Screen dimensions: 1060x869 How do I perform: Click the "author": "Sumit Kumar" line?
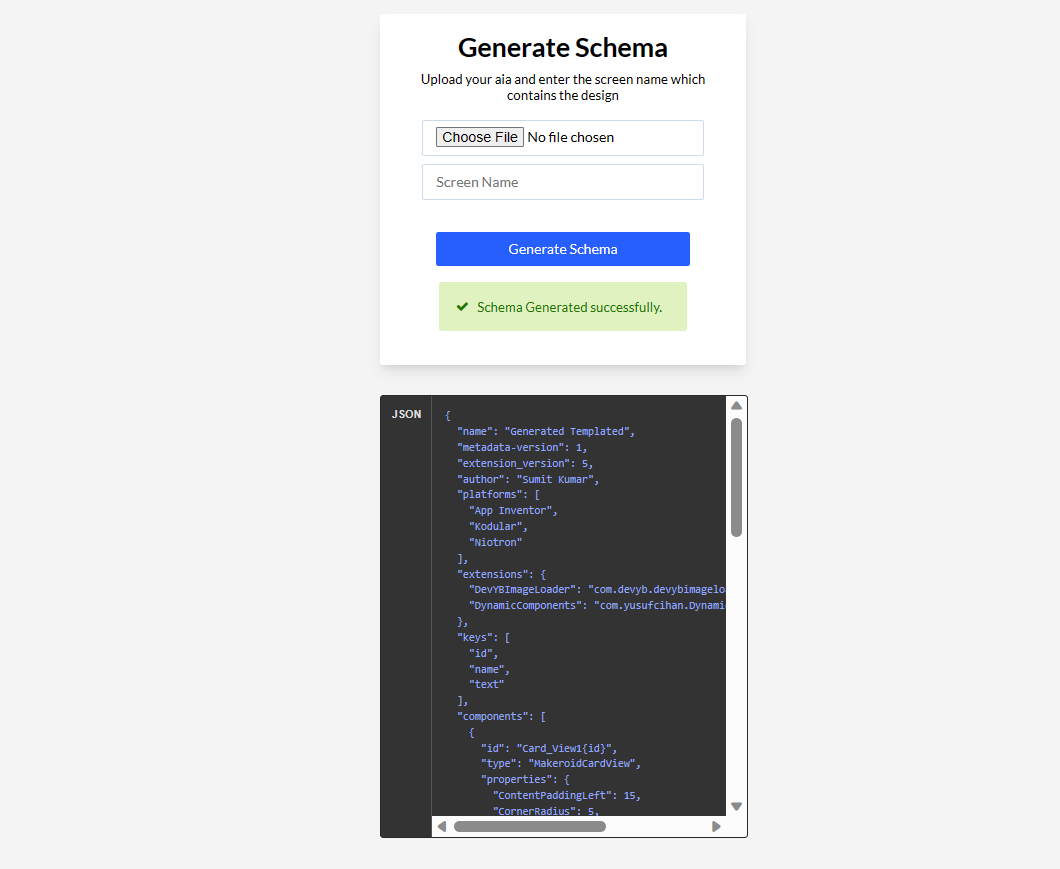pos(529,479)
